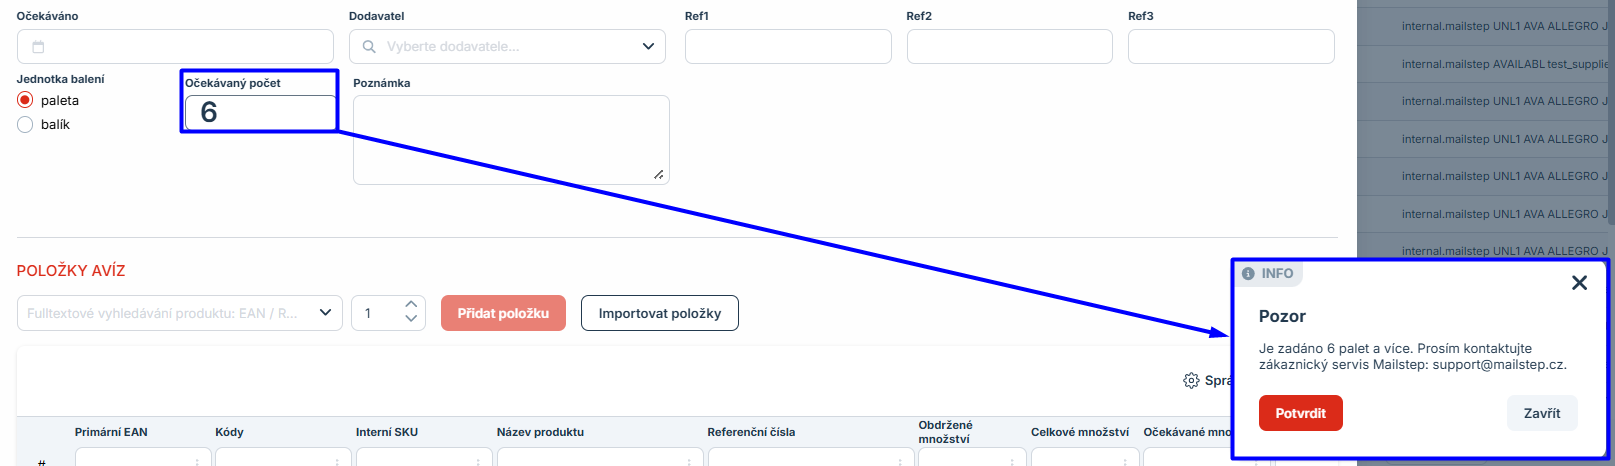
Task: Increase item quantity with up arrow
Action: click(411, 304)
